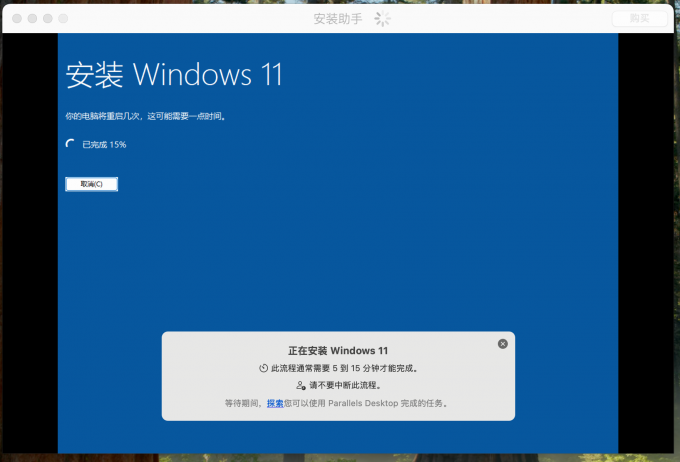Click the fourth gray title bar dot
Screen dimensions: 680x462
(63, 18)
